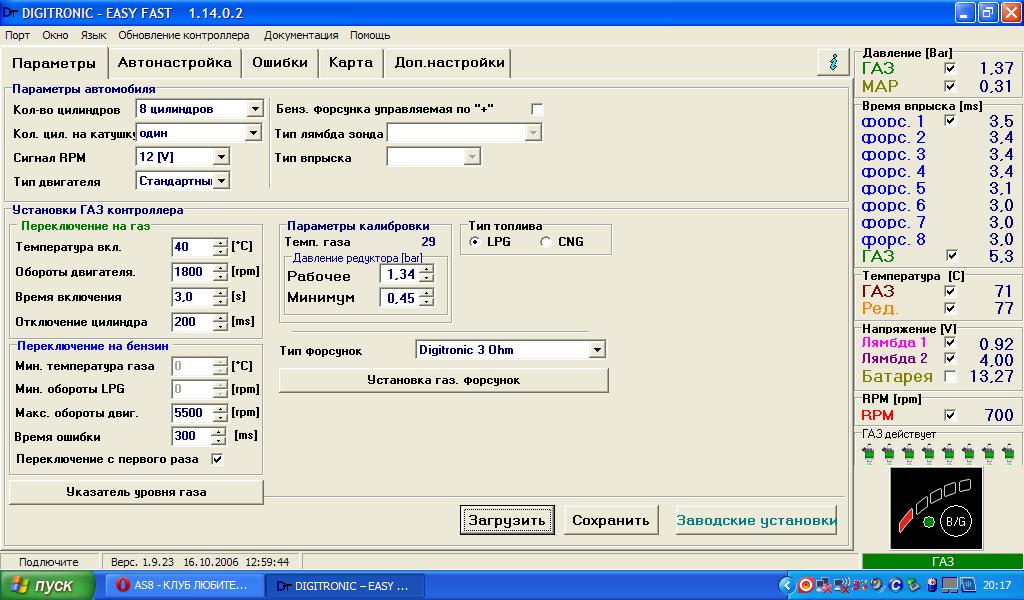Image resolution: width=1024 pixels, height=600 pixels.
Task: Open the Документация menu
Action: pyautogui.click(x=300, y=35)
